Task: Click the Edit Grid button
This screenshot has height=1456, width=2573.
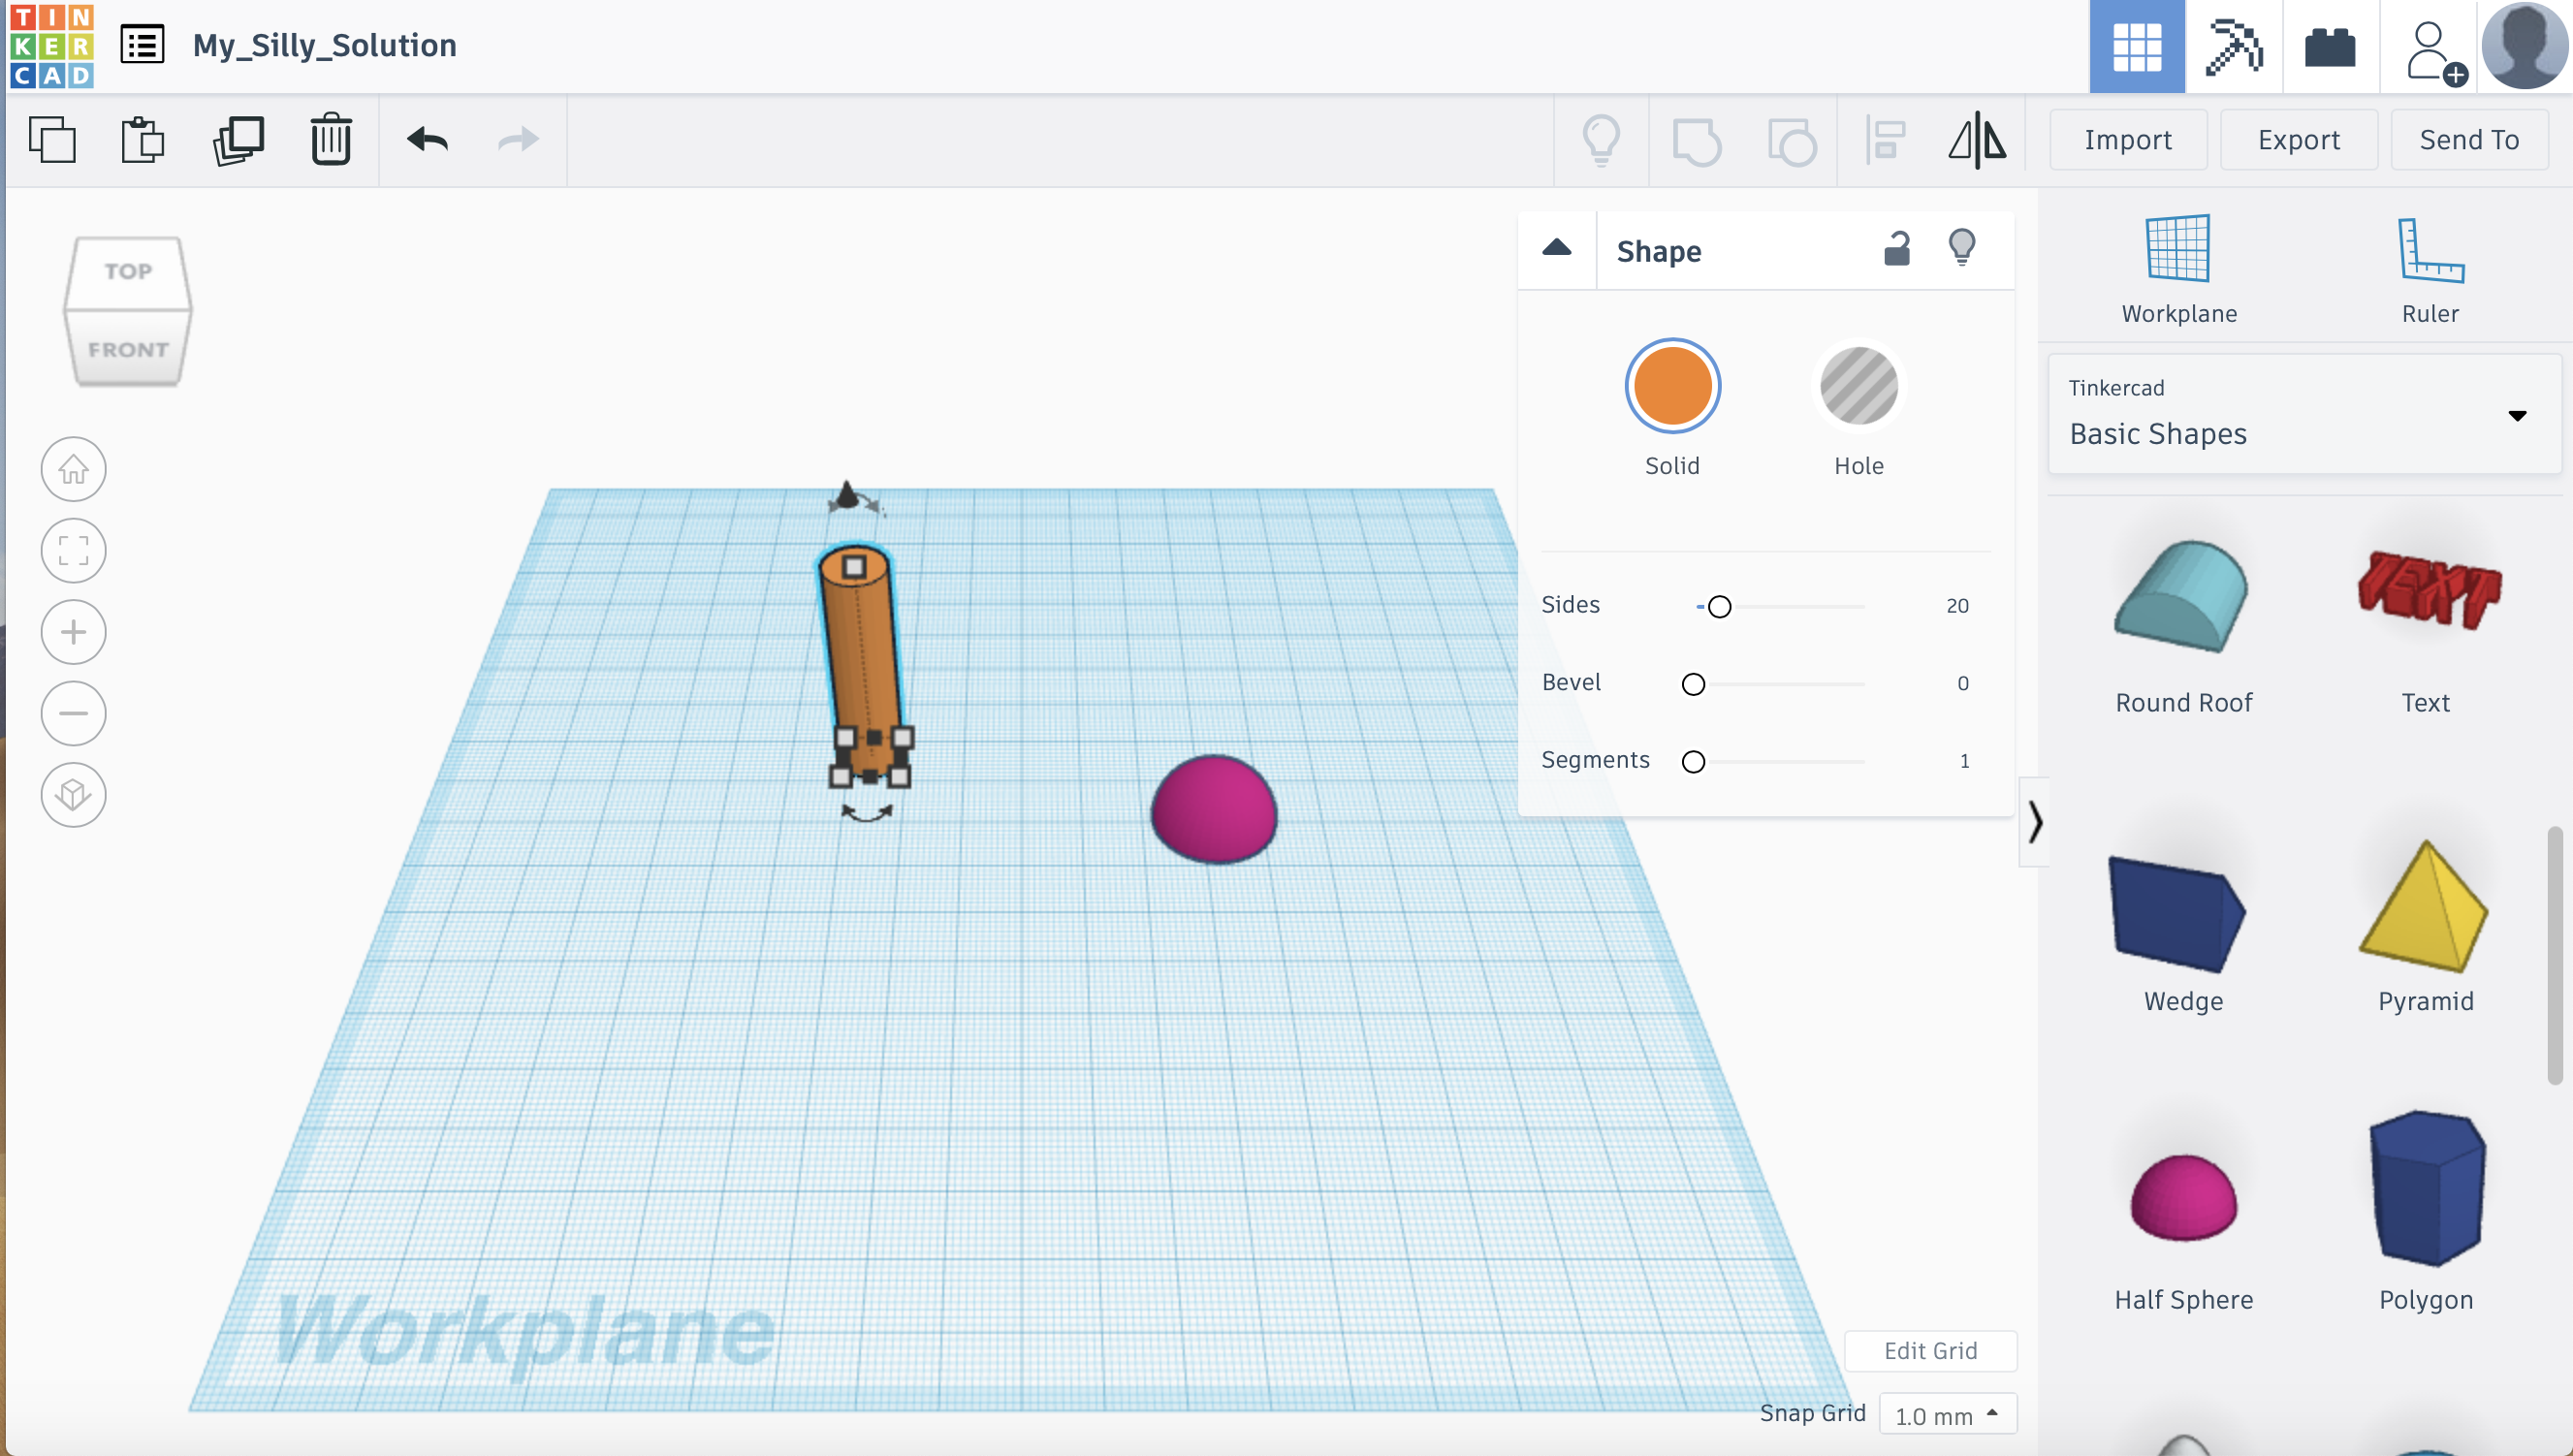Action: point(1931,1348)
